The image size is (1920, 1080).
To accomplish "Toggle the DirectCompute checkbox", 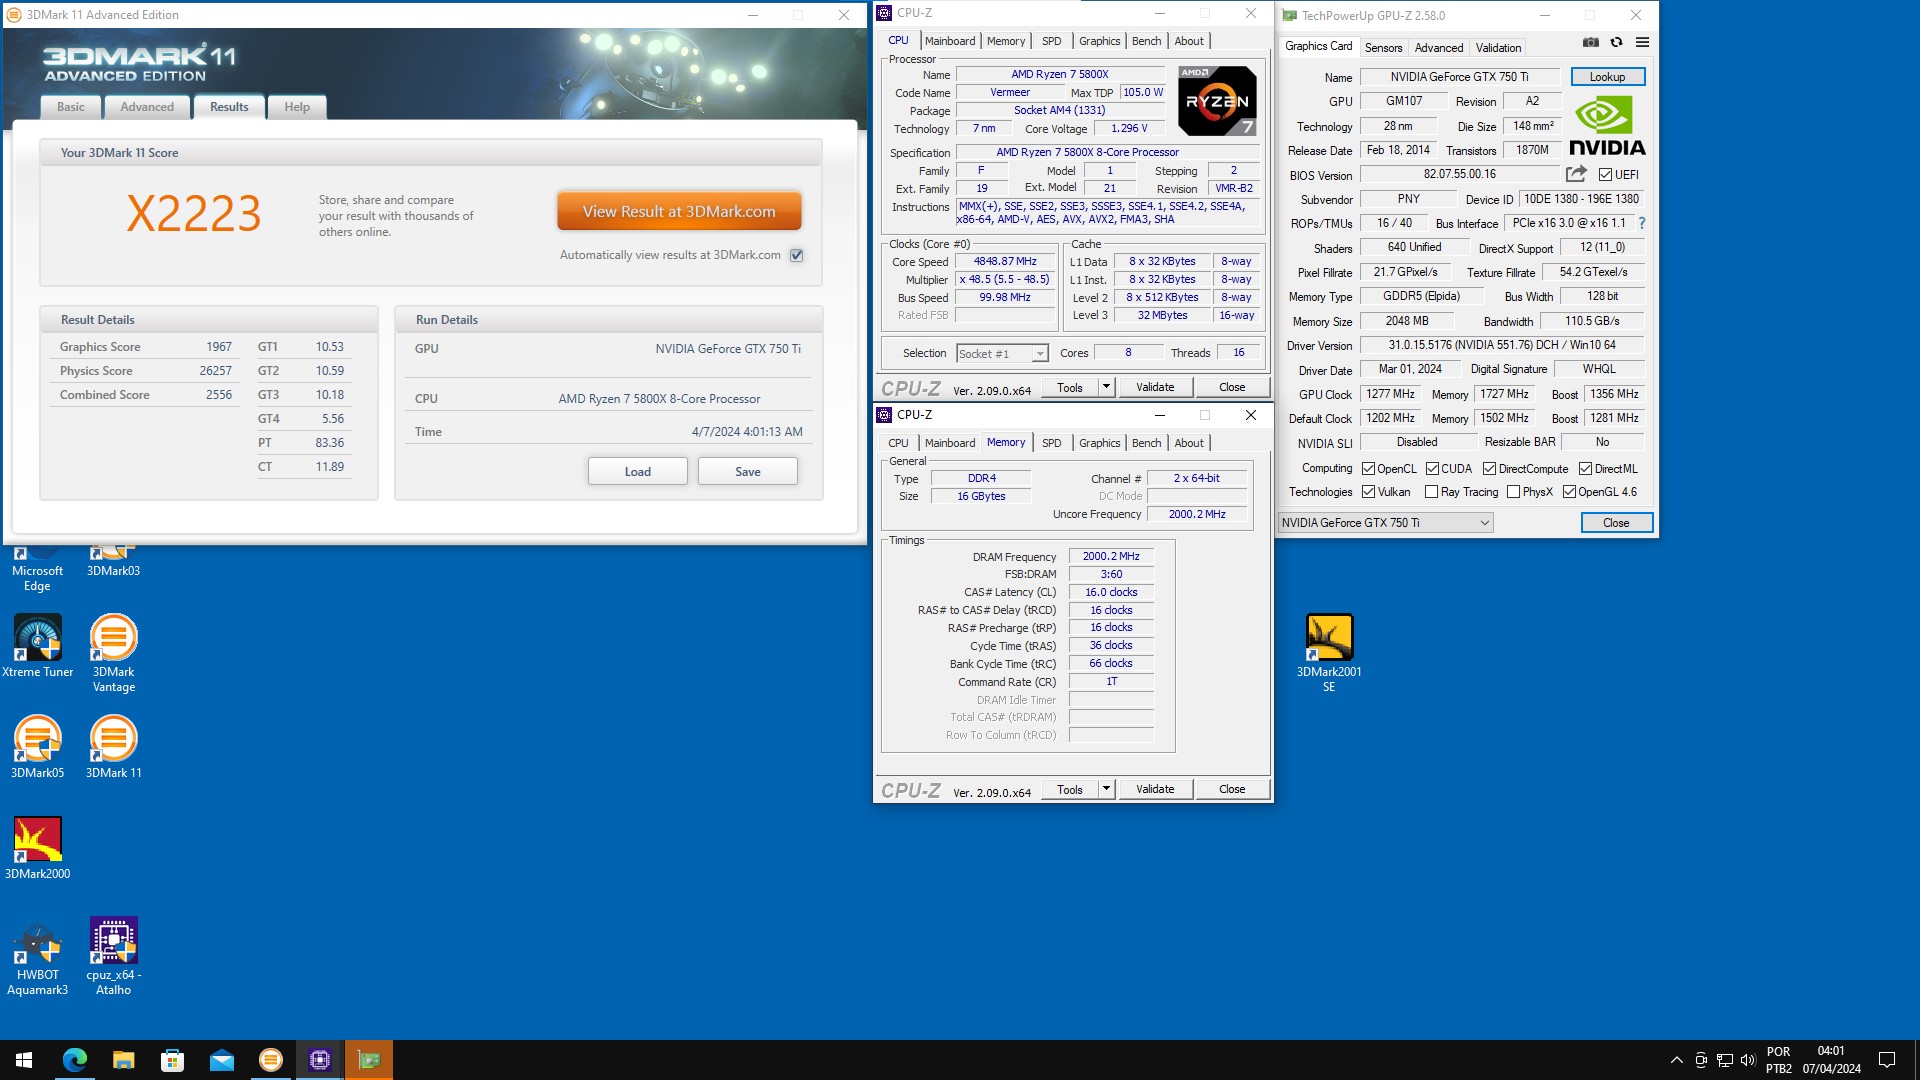I will [x=1489, y=468].
